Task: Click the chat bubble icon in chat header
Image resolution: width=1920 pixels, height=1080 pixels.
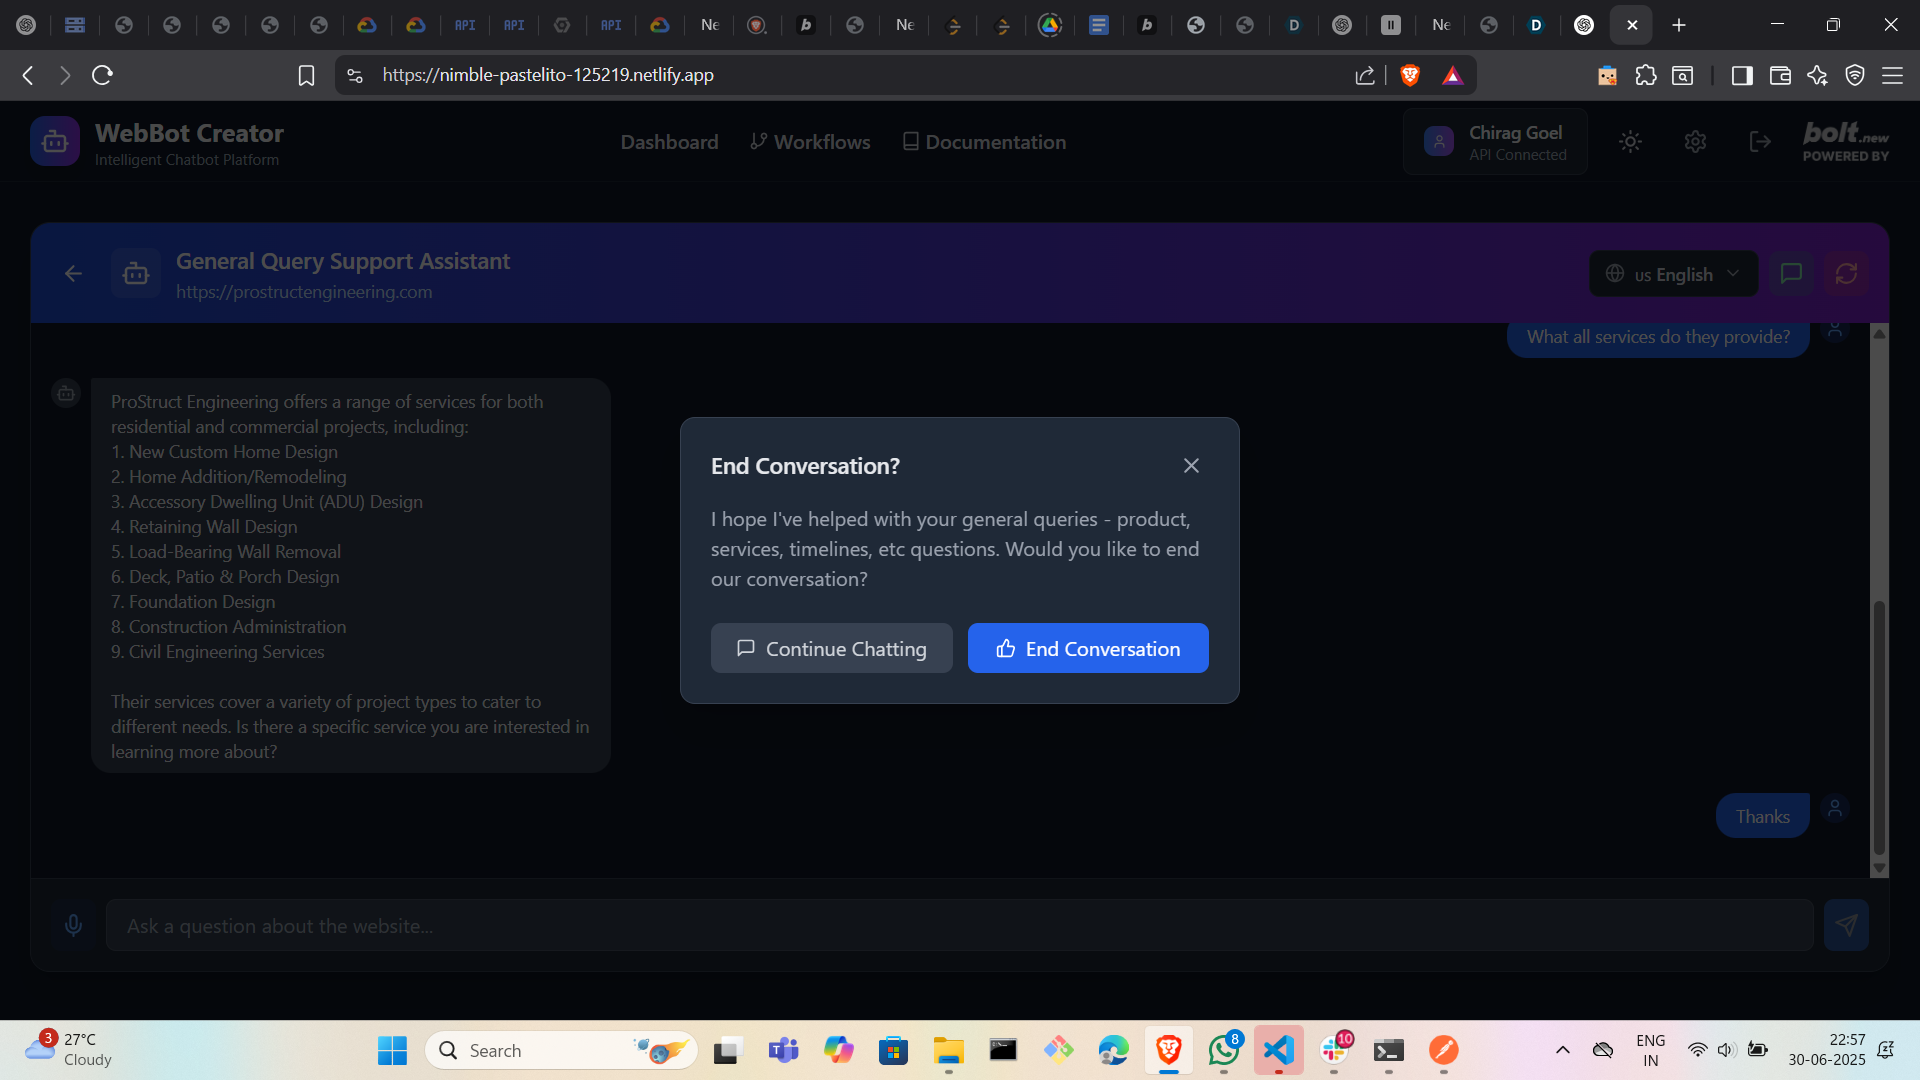Action: pos(1791,274)
